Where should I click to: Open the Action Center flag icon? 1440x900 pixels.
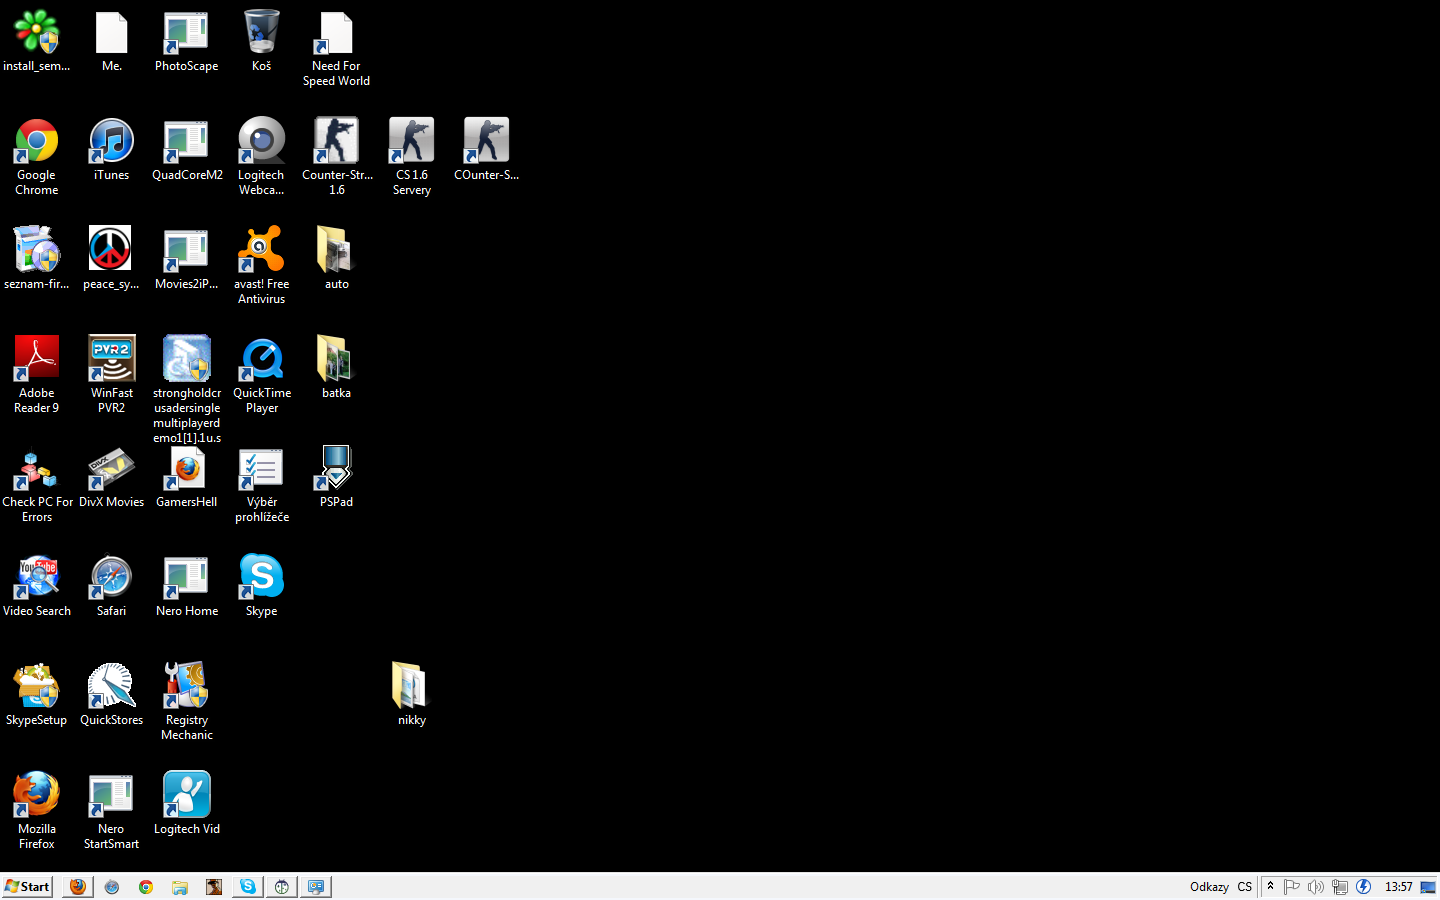pyautogui.click(x=1292, y=886)
